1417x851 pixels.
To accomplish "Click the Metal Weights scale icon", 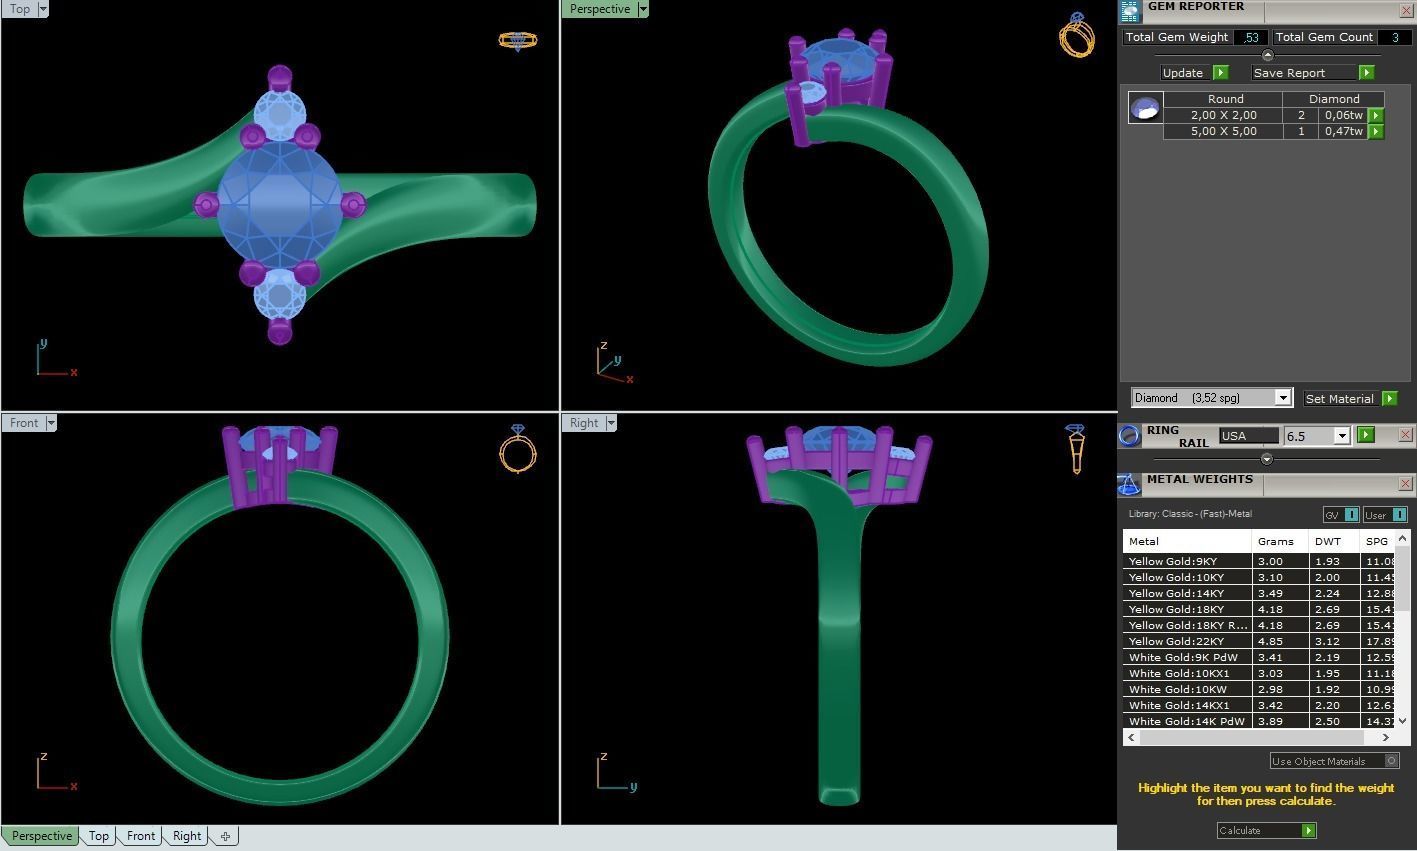I will point(1129,484).
